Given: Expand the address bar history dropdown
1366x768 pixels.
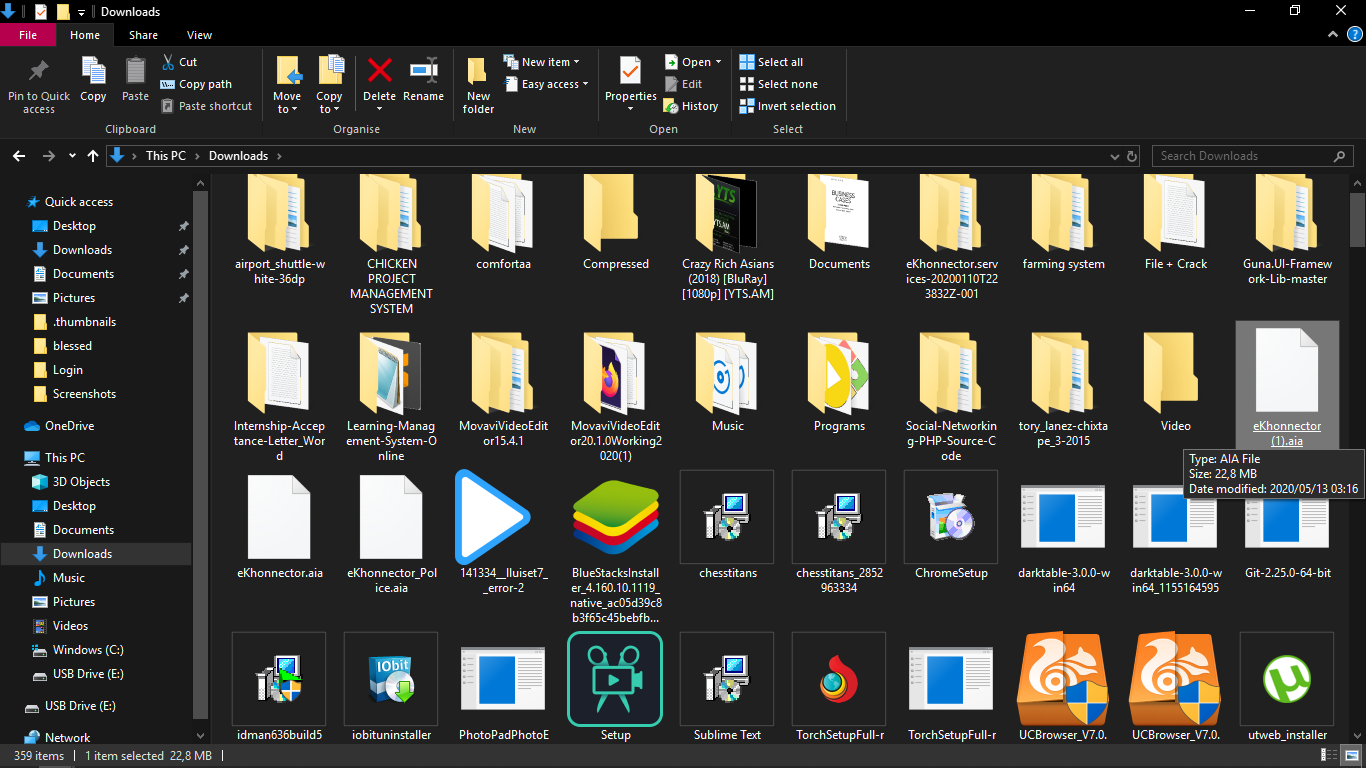Looking at the screenshot, I should [1115, 156].
